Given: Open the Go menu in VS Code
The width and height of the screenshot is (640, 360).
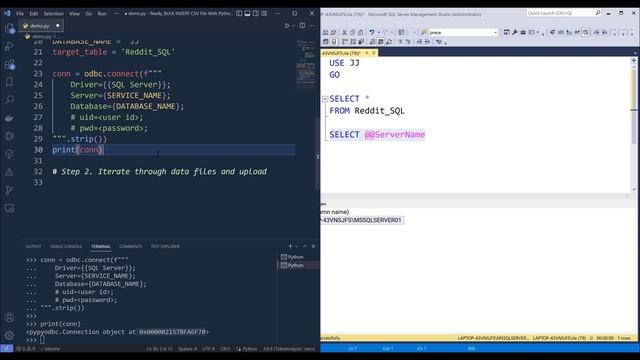Looking at the screenshot, I should coord(89,13).
